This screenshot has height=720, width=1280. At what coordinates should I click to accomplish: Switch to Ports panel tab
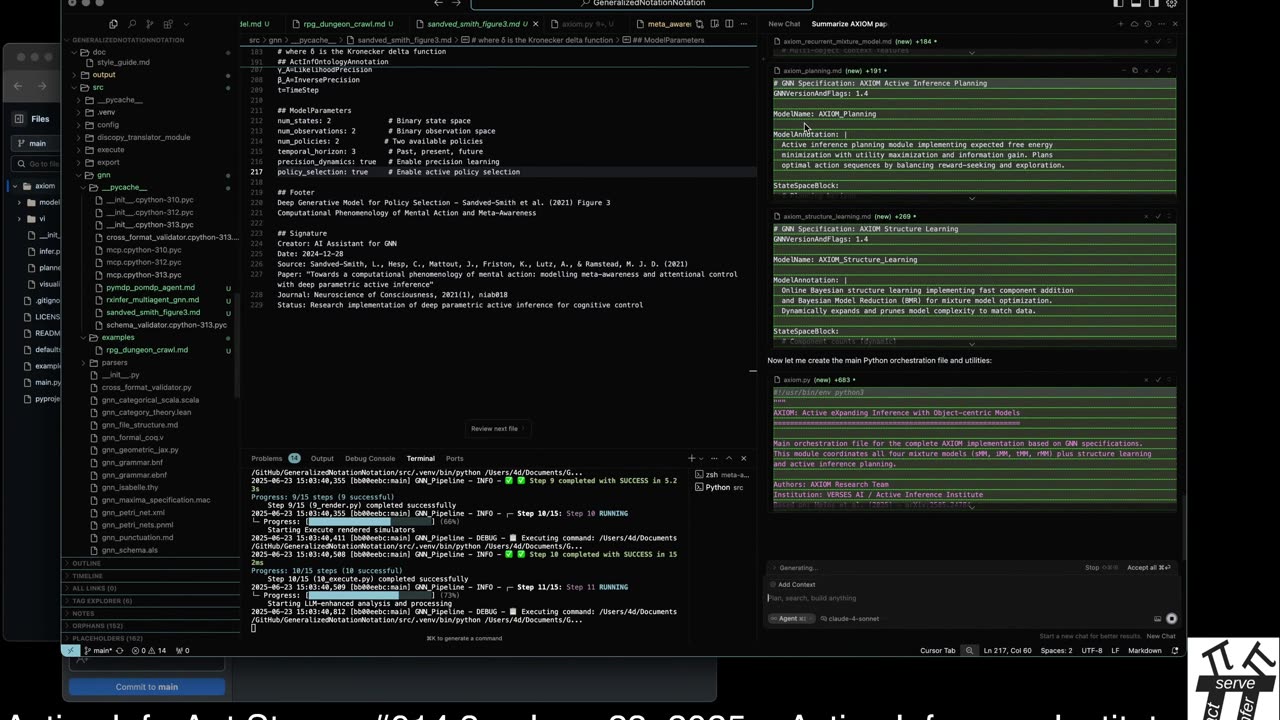coord(455,458)
